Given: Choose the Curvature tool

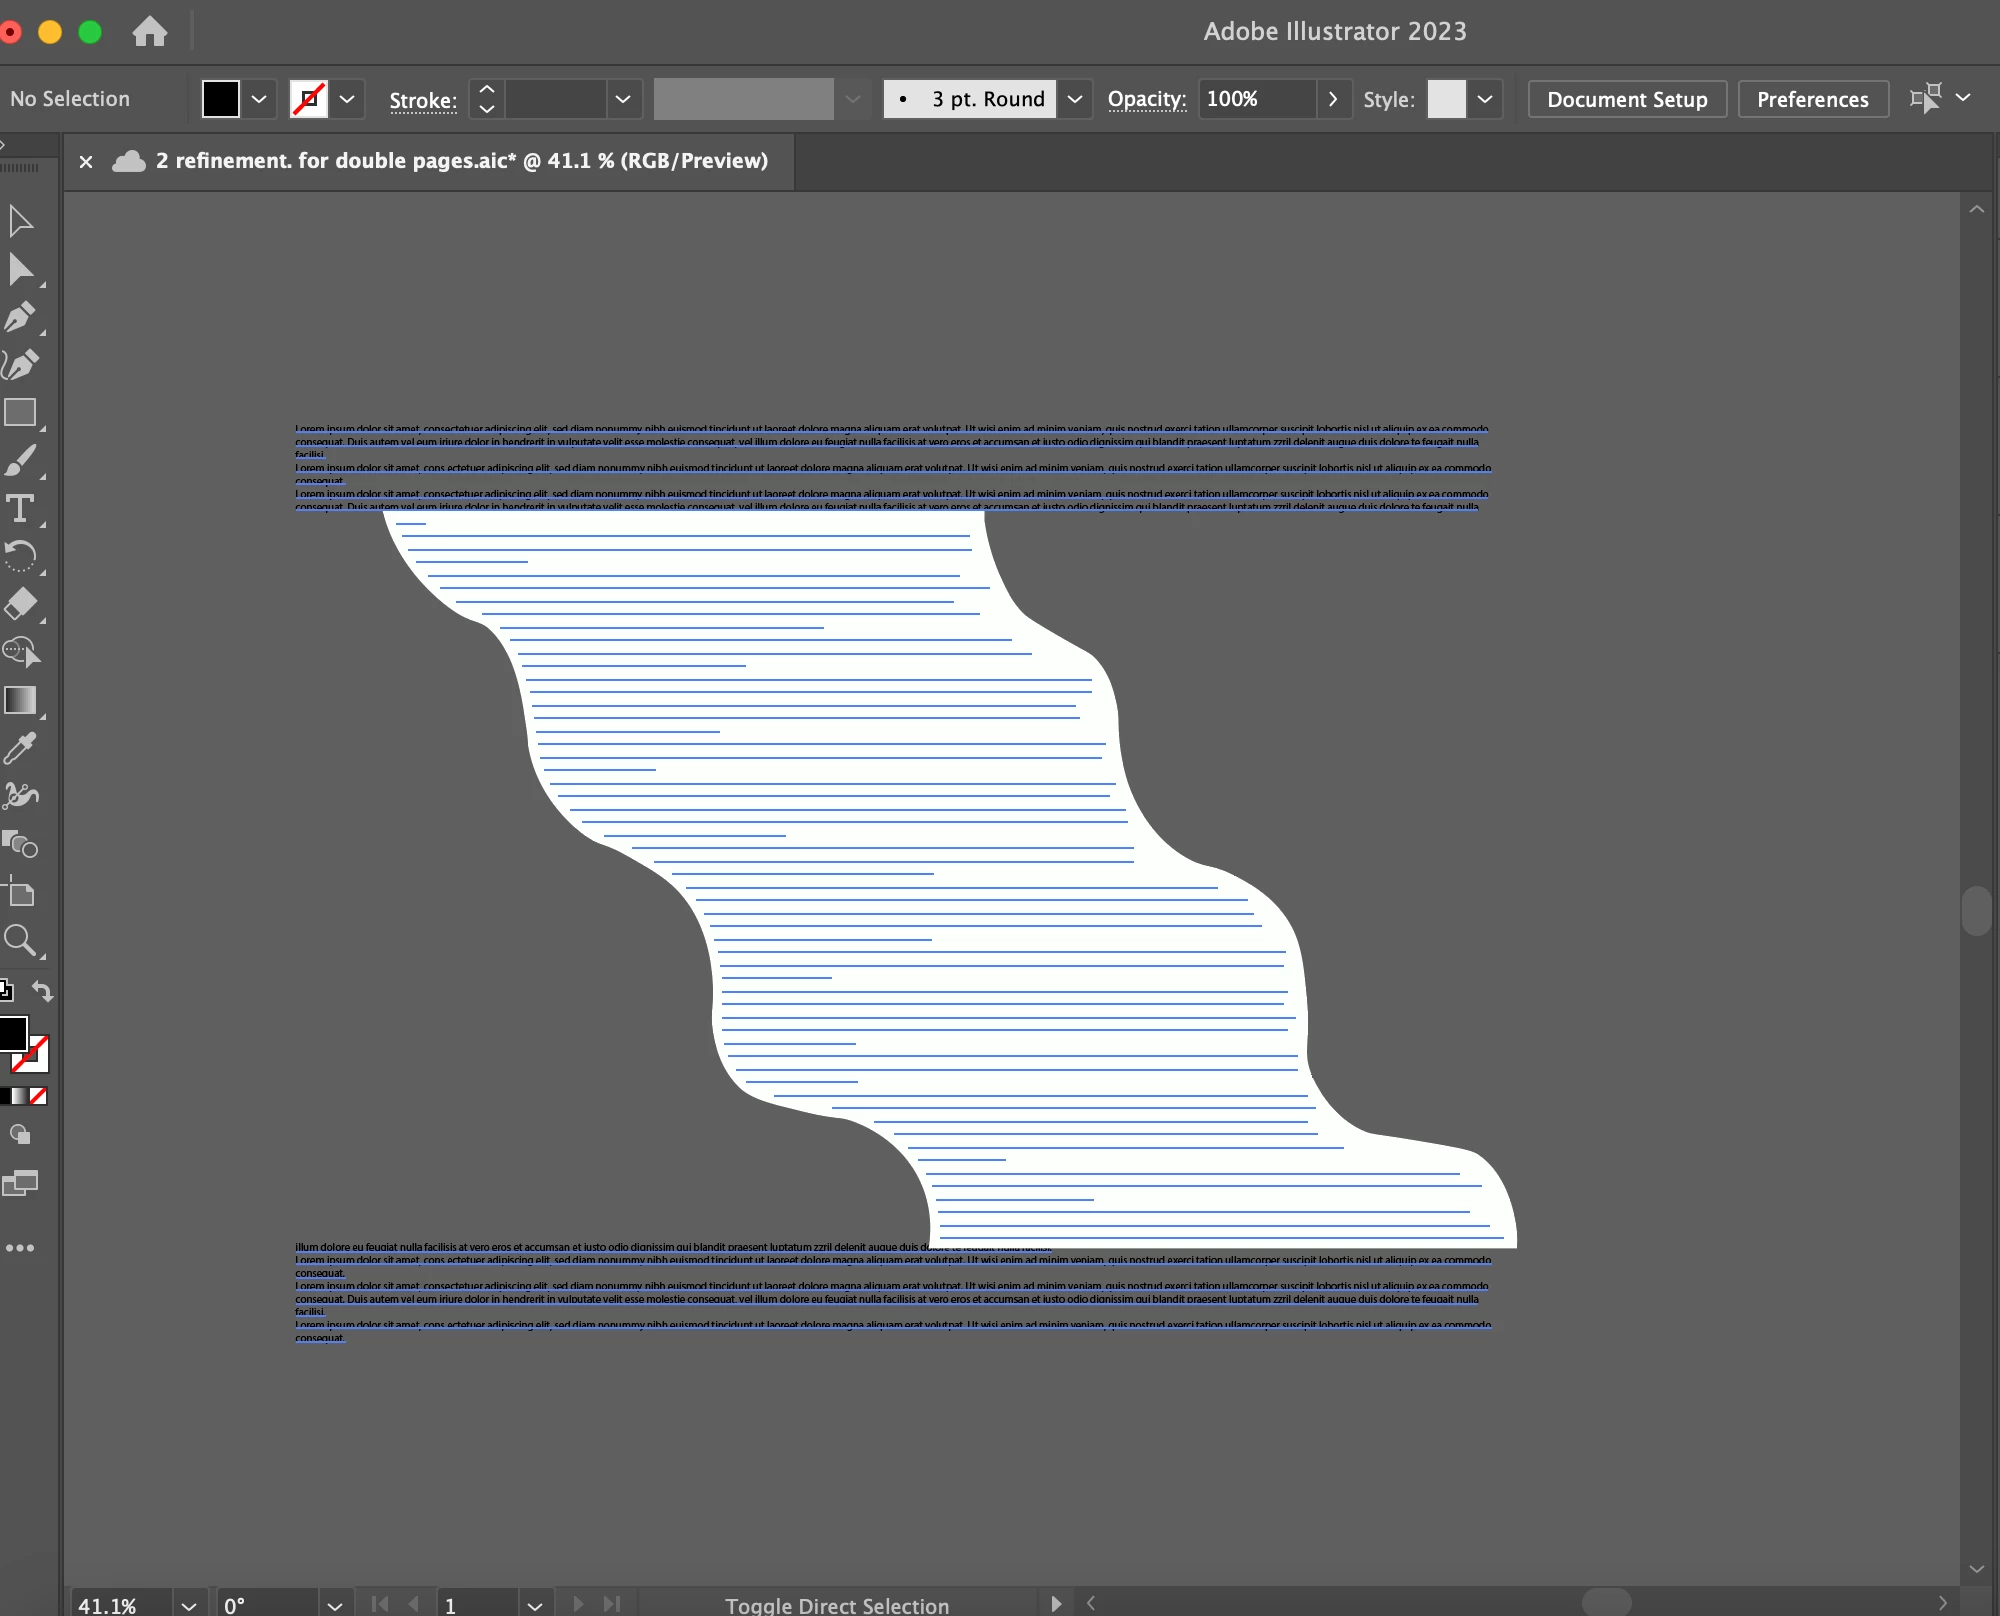Looking at the screenshot, I should [x=20, y=365].
